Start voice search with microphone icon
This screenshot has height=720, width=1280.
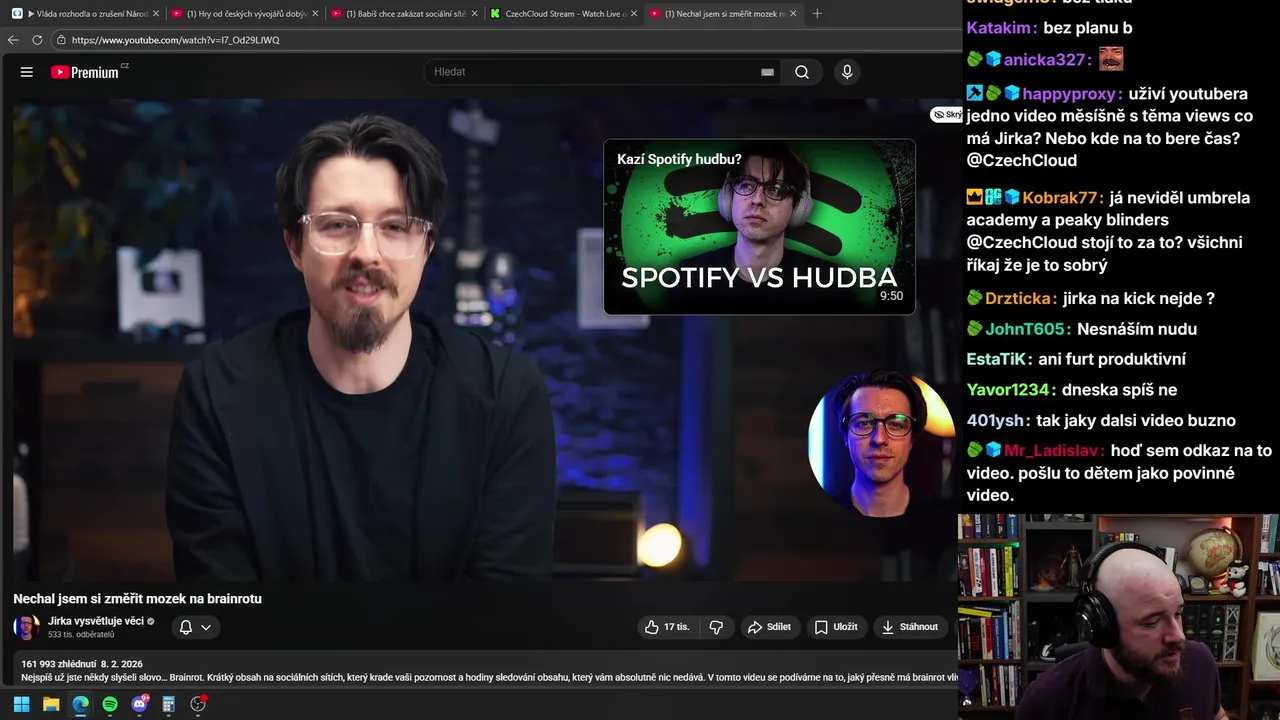coord(847,72)
